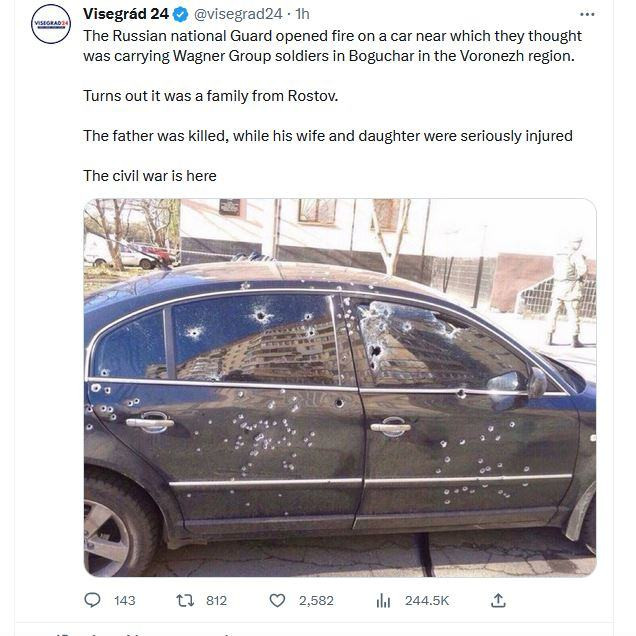Open the bullet-riddled car photo

click(340, 387)
